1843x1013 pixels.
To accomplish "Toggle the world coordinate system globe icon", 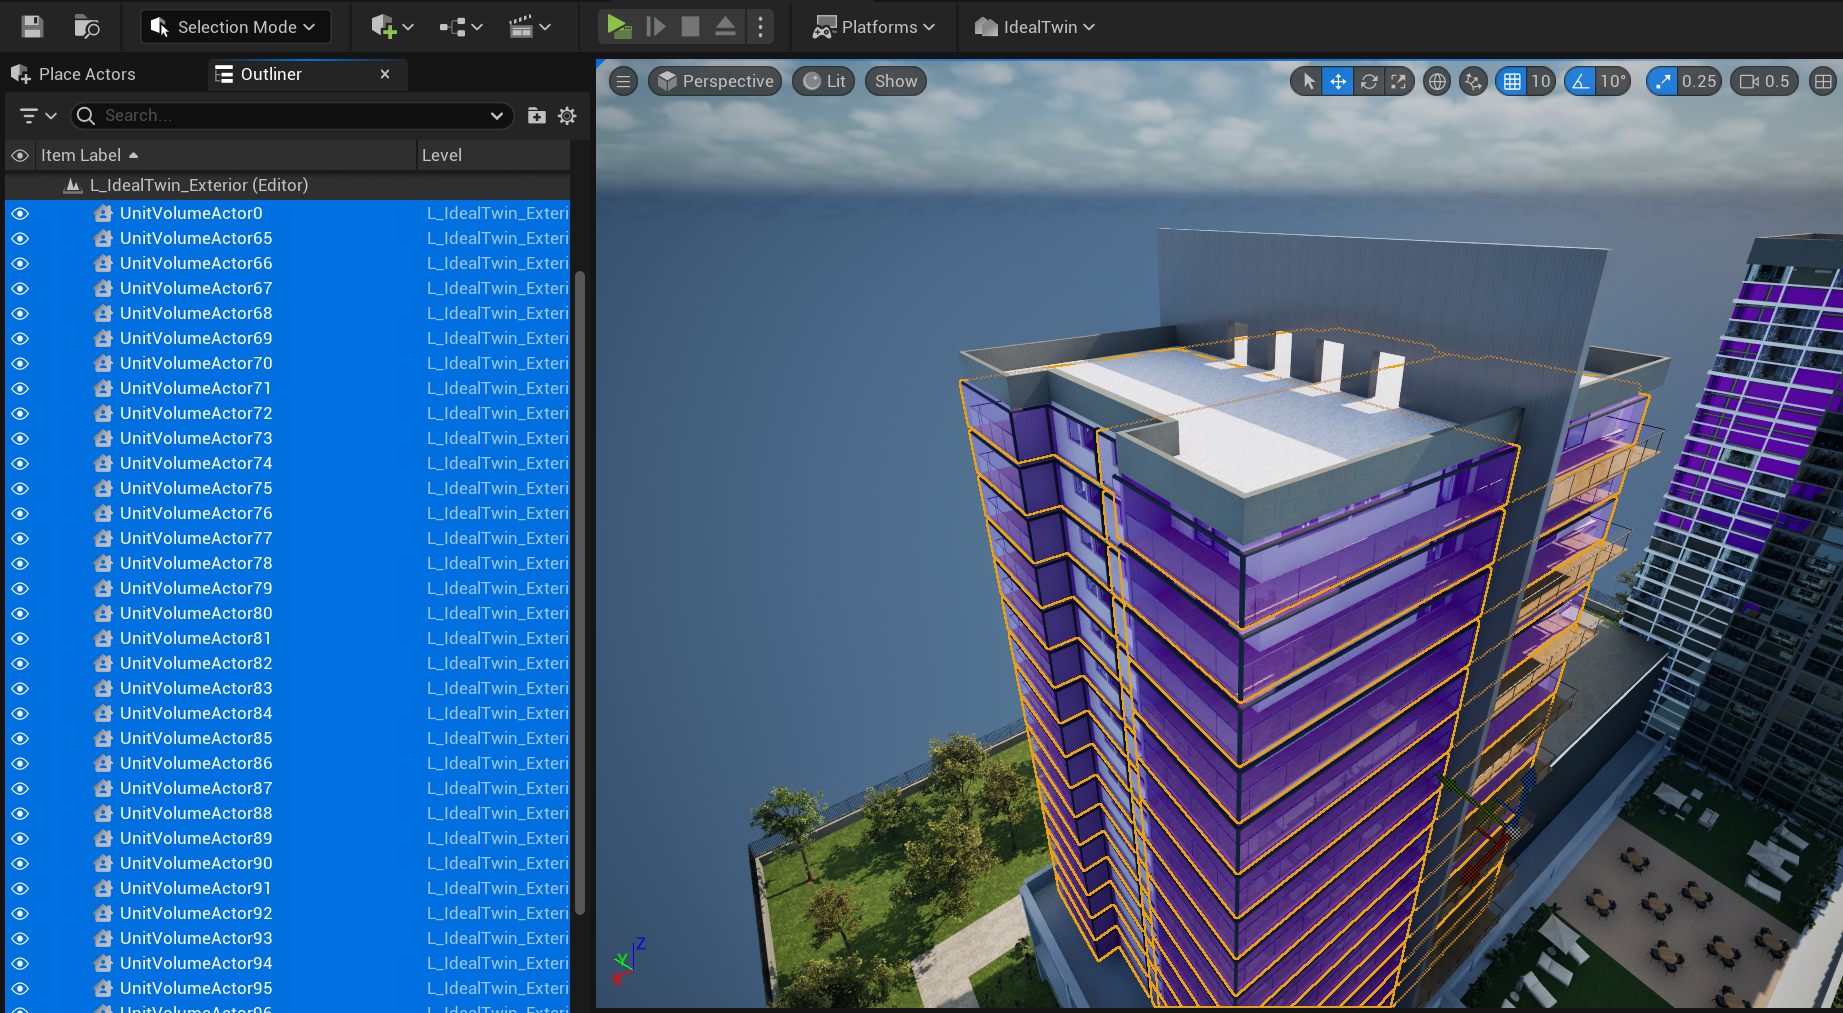I will click(x=1437, y=82).
